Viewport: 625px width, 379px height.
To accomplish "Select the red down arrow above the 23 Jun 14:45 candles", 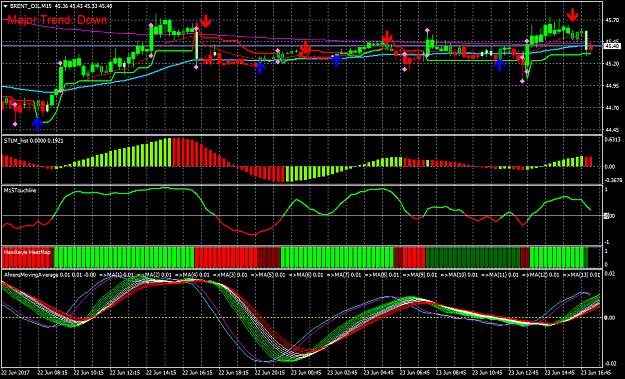I will [x=573, y=15].
